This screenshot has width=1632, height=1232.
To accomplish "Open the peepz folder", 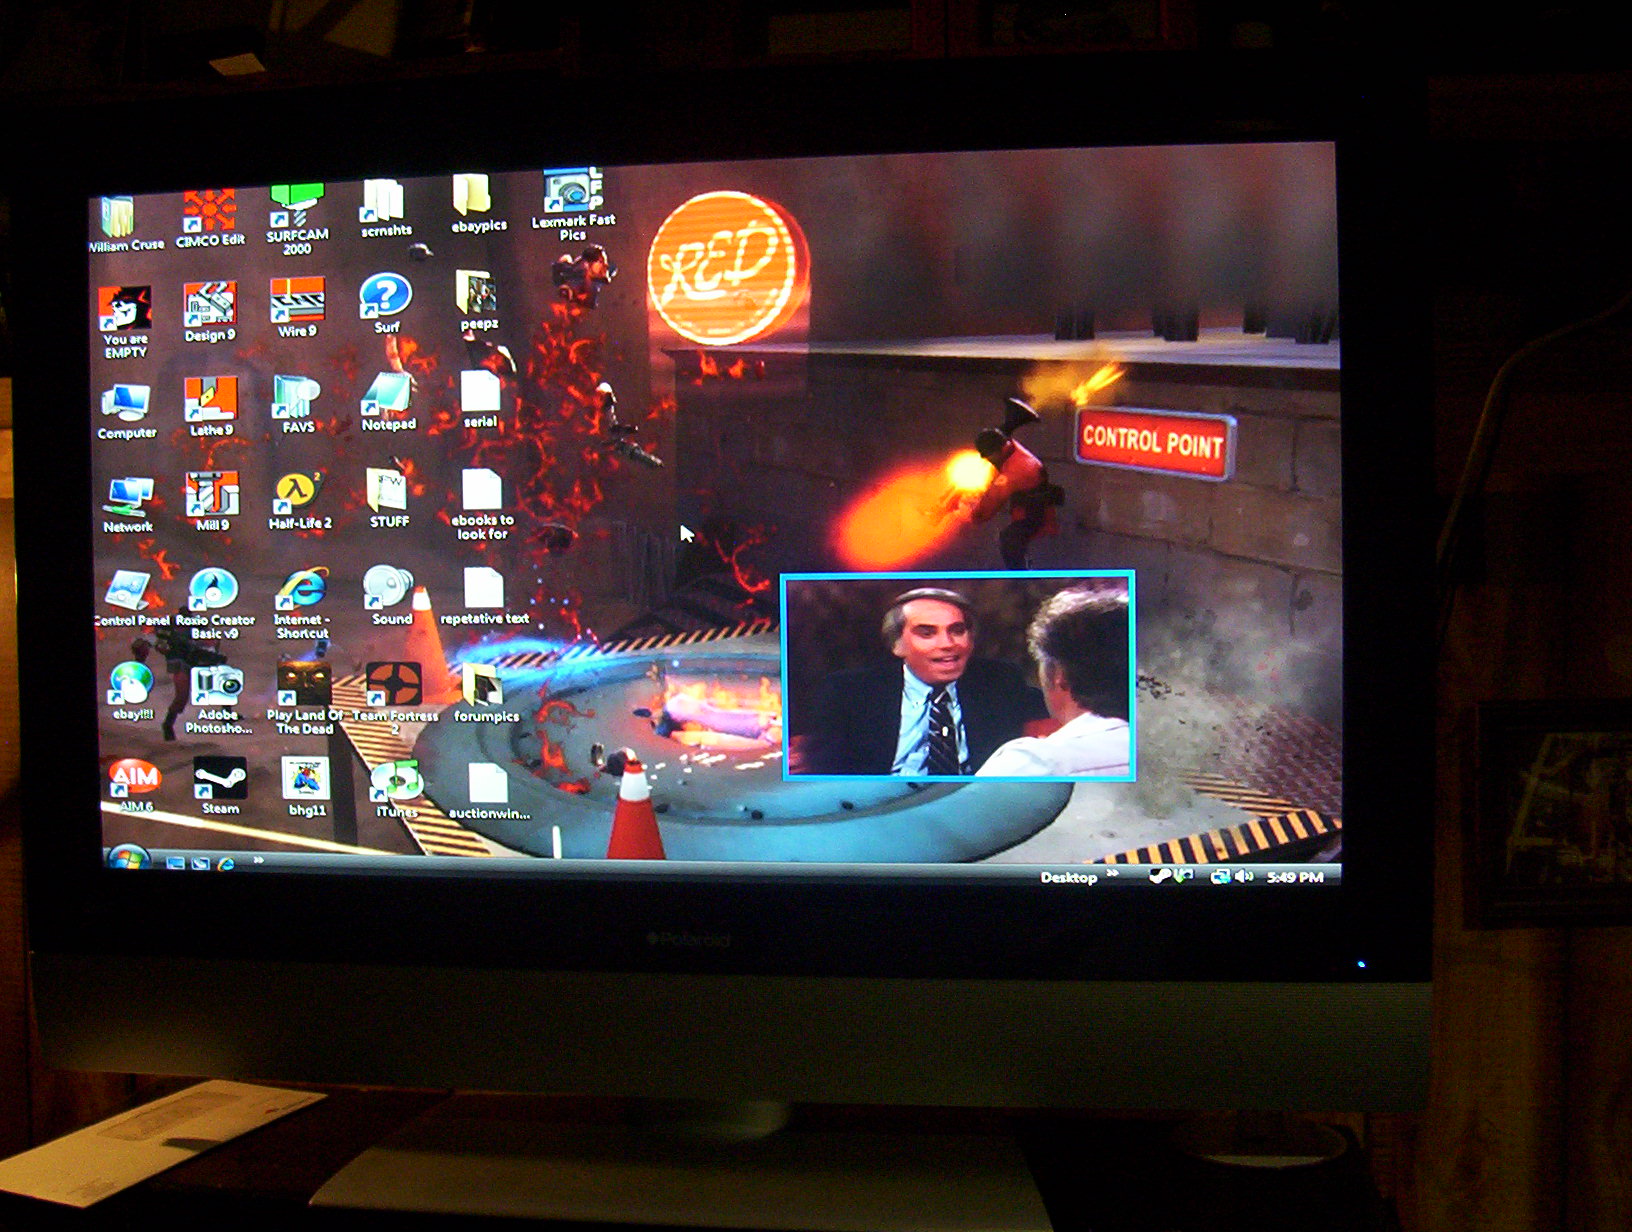I will tap(478, 300).
